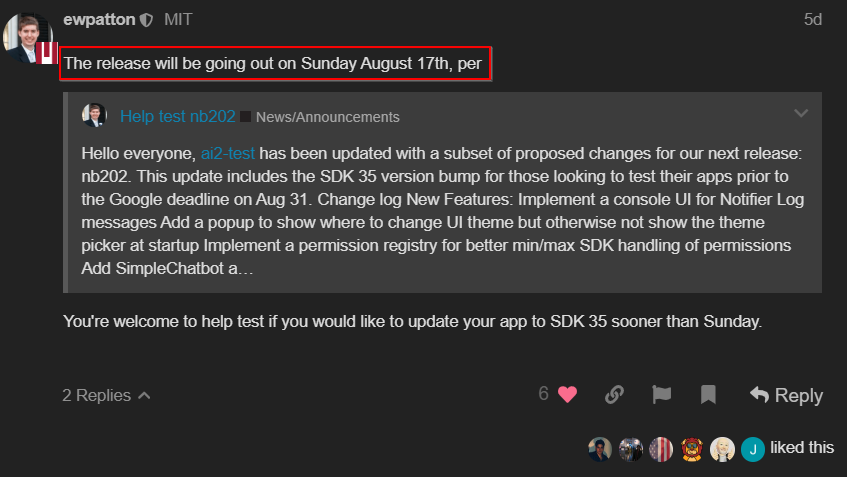Follow the ai2-test link in the quote
Viewport: 847px width, 477px height.
[229, 155]
